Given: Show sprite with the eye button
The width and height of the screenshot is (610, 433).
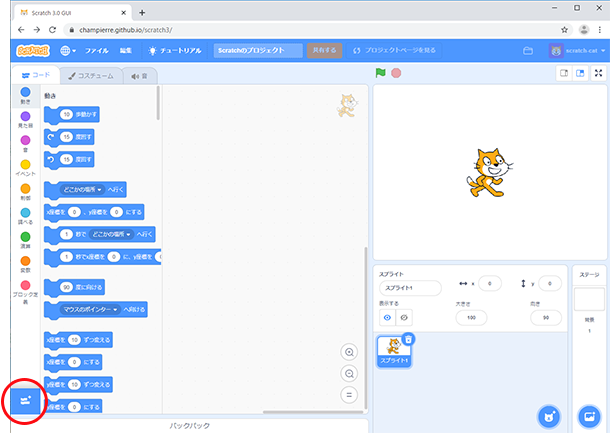Looking at the screenshot, I should pos(387,317).
